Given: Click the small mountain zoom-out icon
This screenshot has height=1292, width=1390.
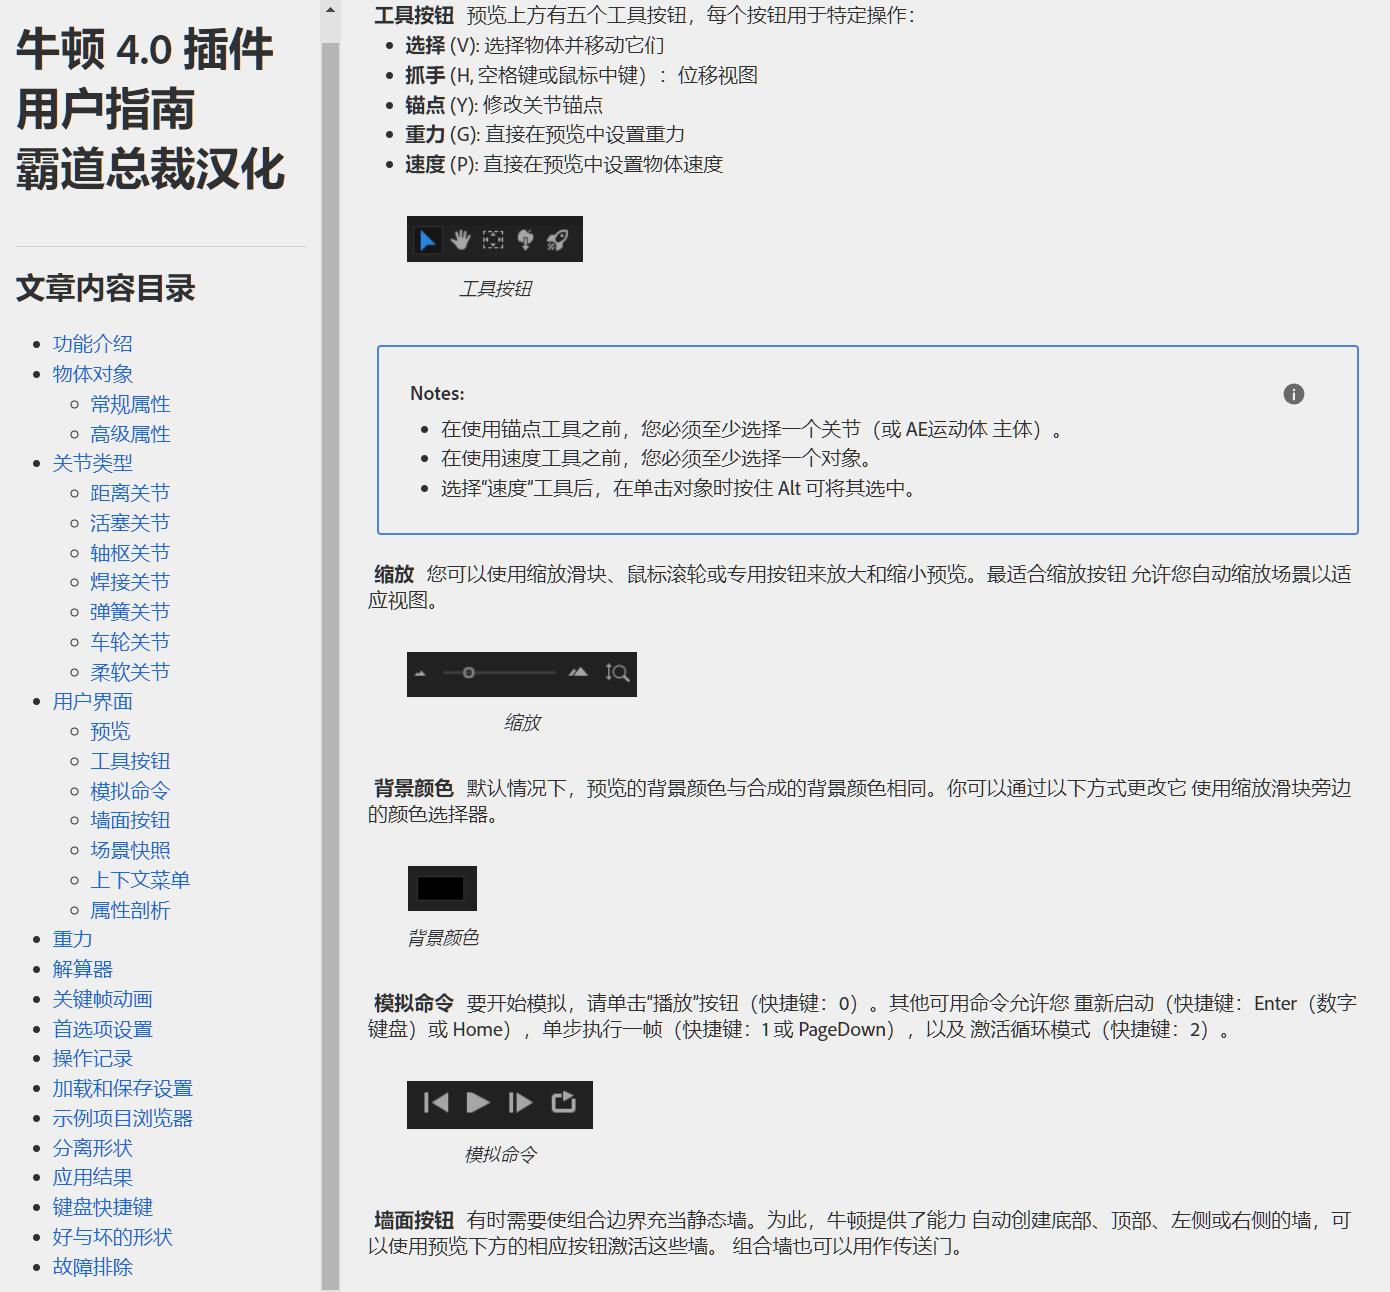Looking at the screenshot, I should coord(421,674).
